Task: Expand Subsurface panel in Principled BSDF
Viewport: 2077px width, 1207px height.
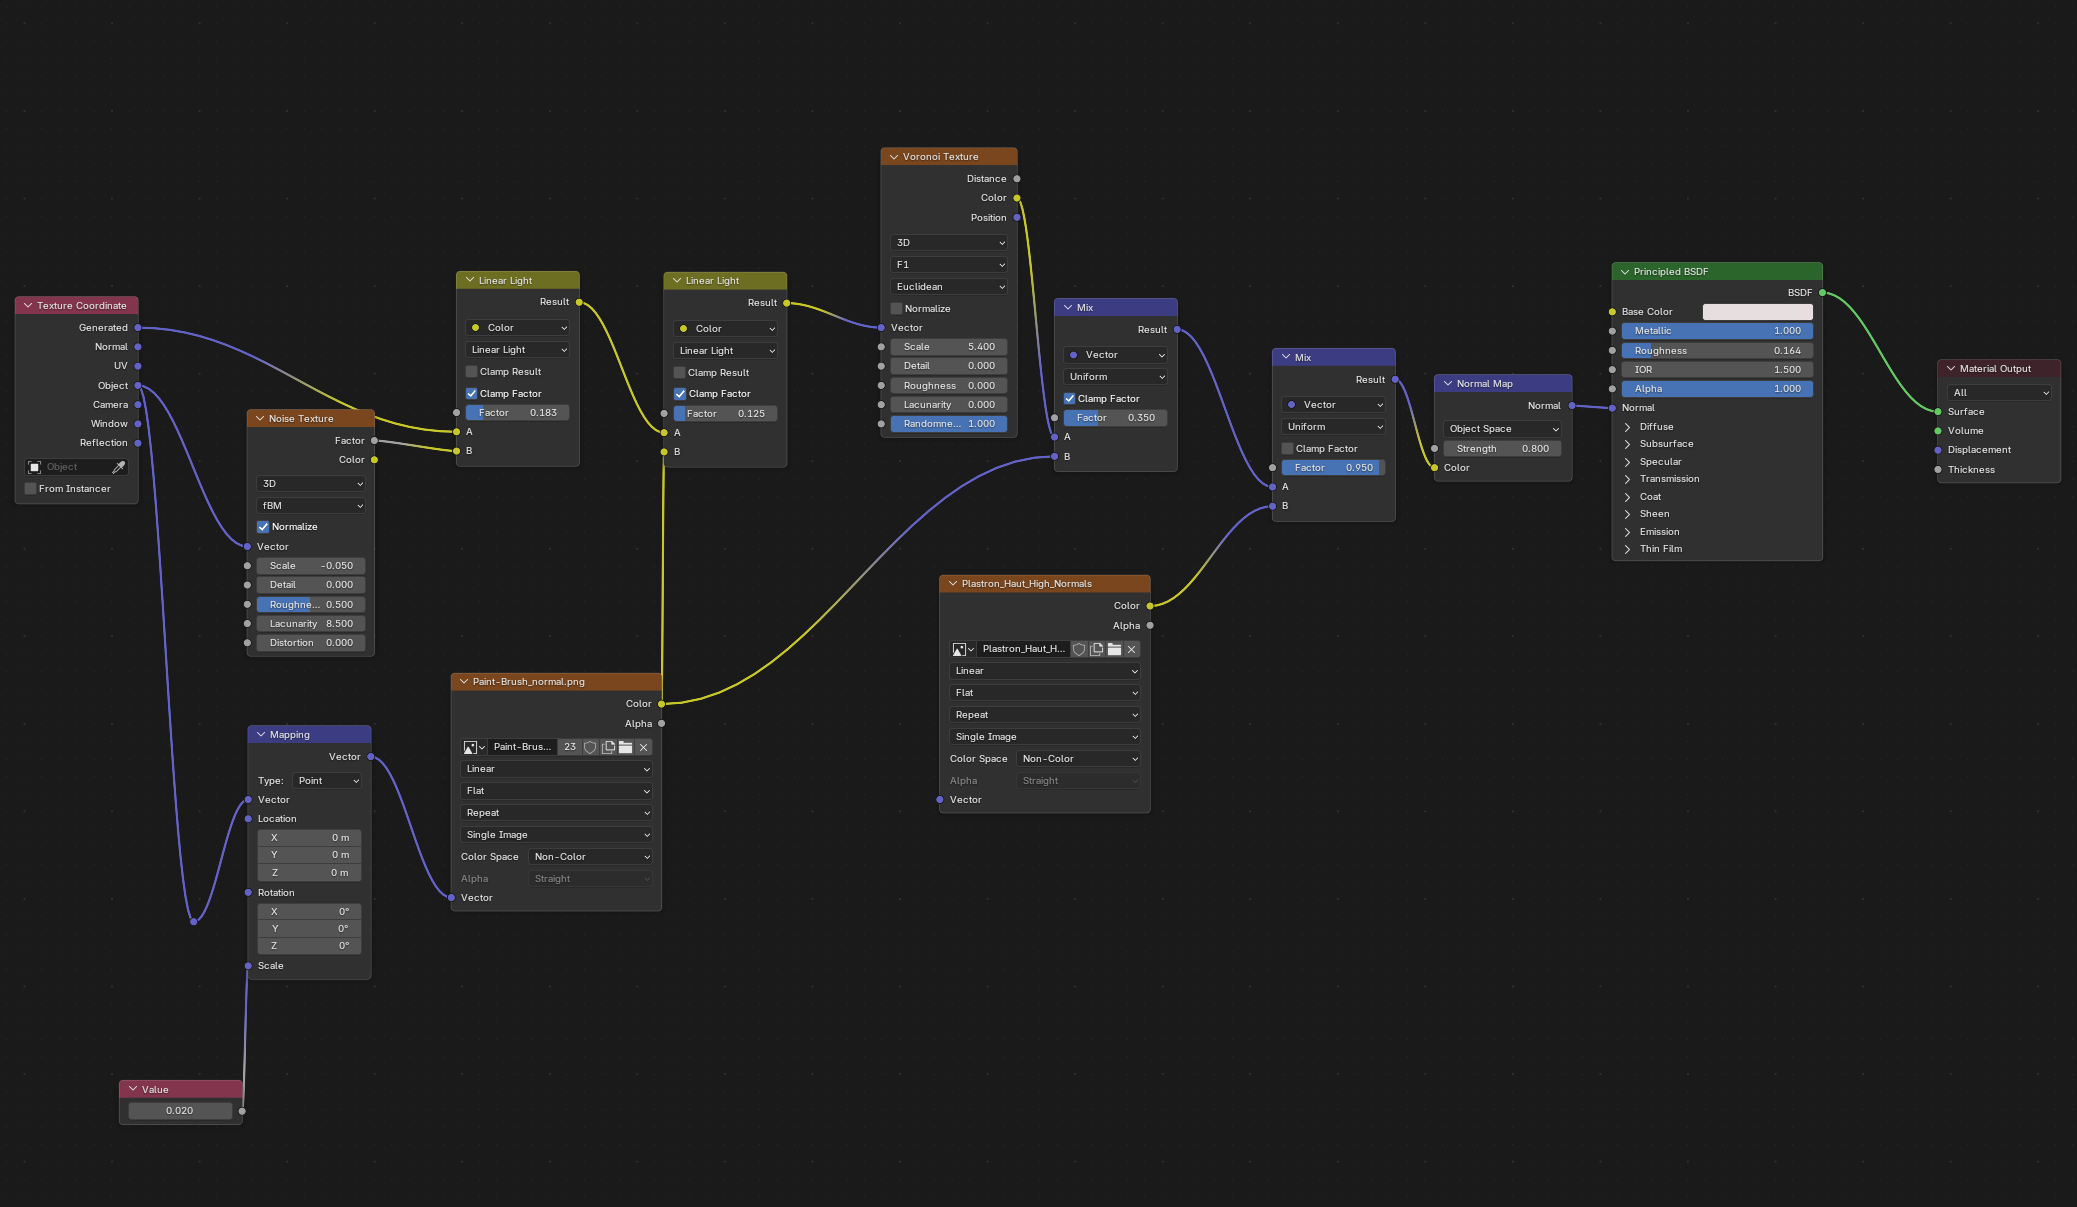Action: click(1628, 444)
